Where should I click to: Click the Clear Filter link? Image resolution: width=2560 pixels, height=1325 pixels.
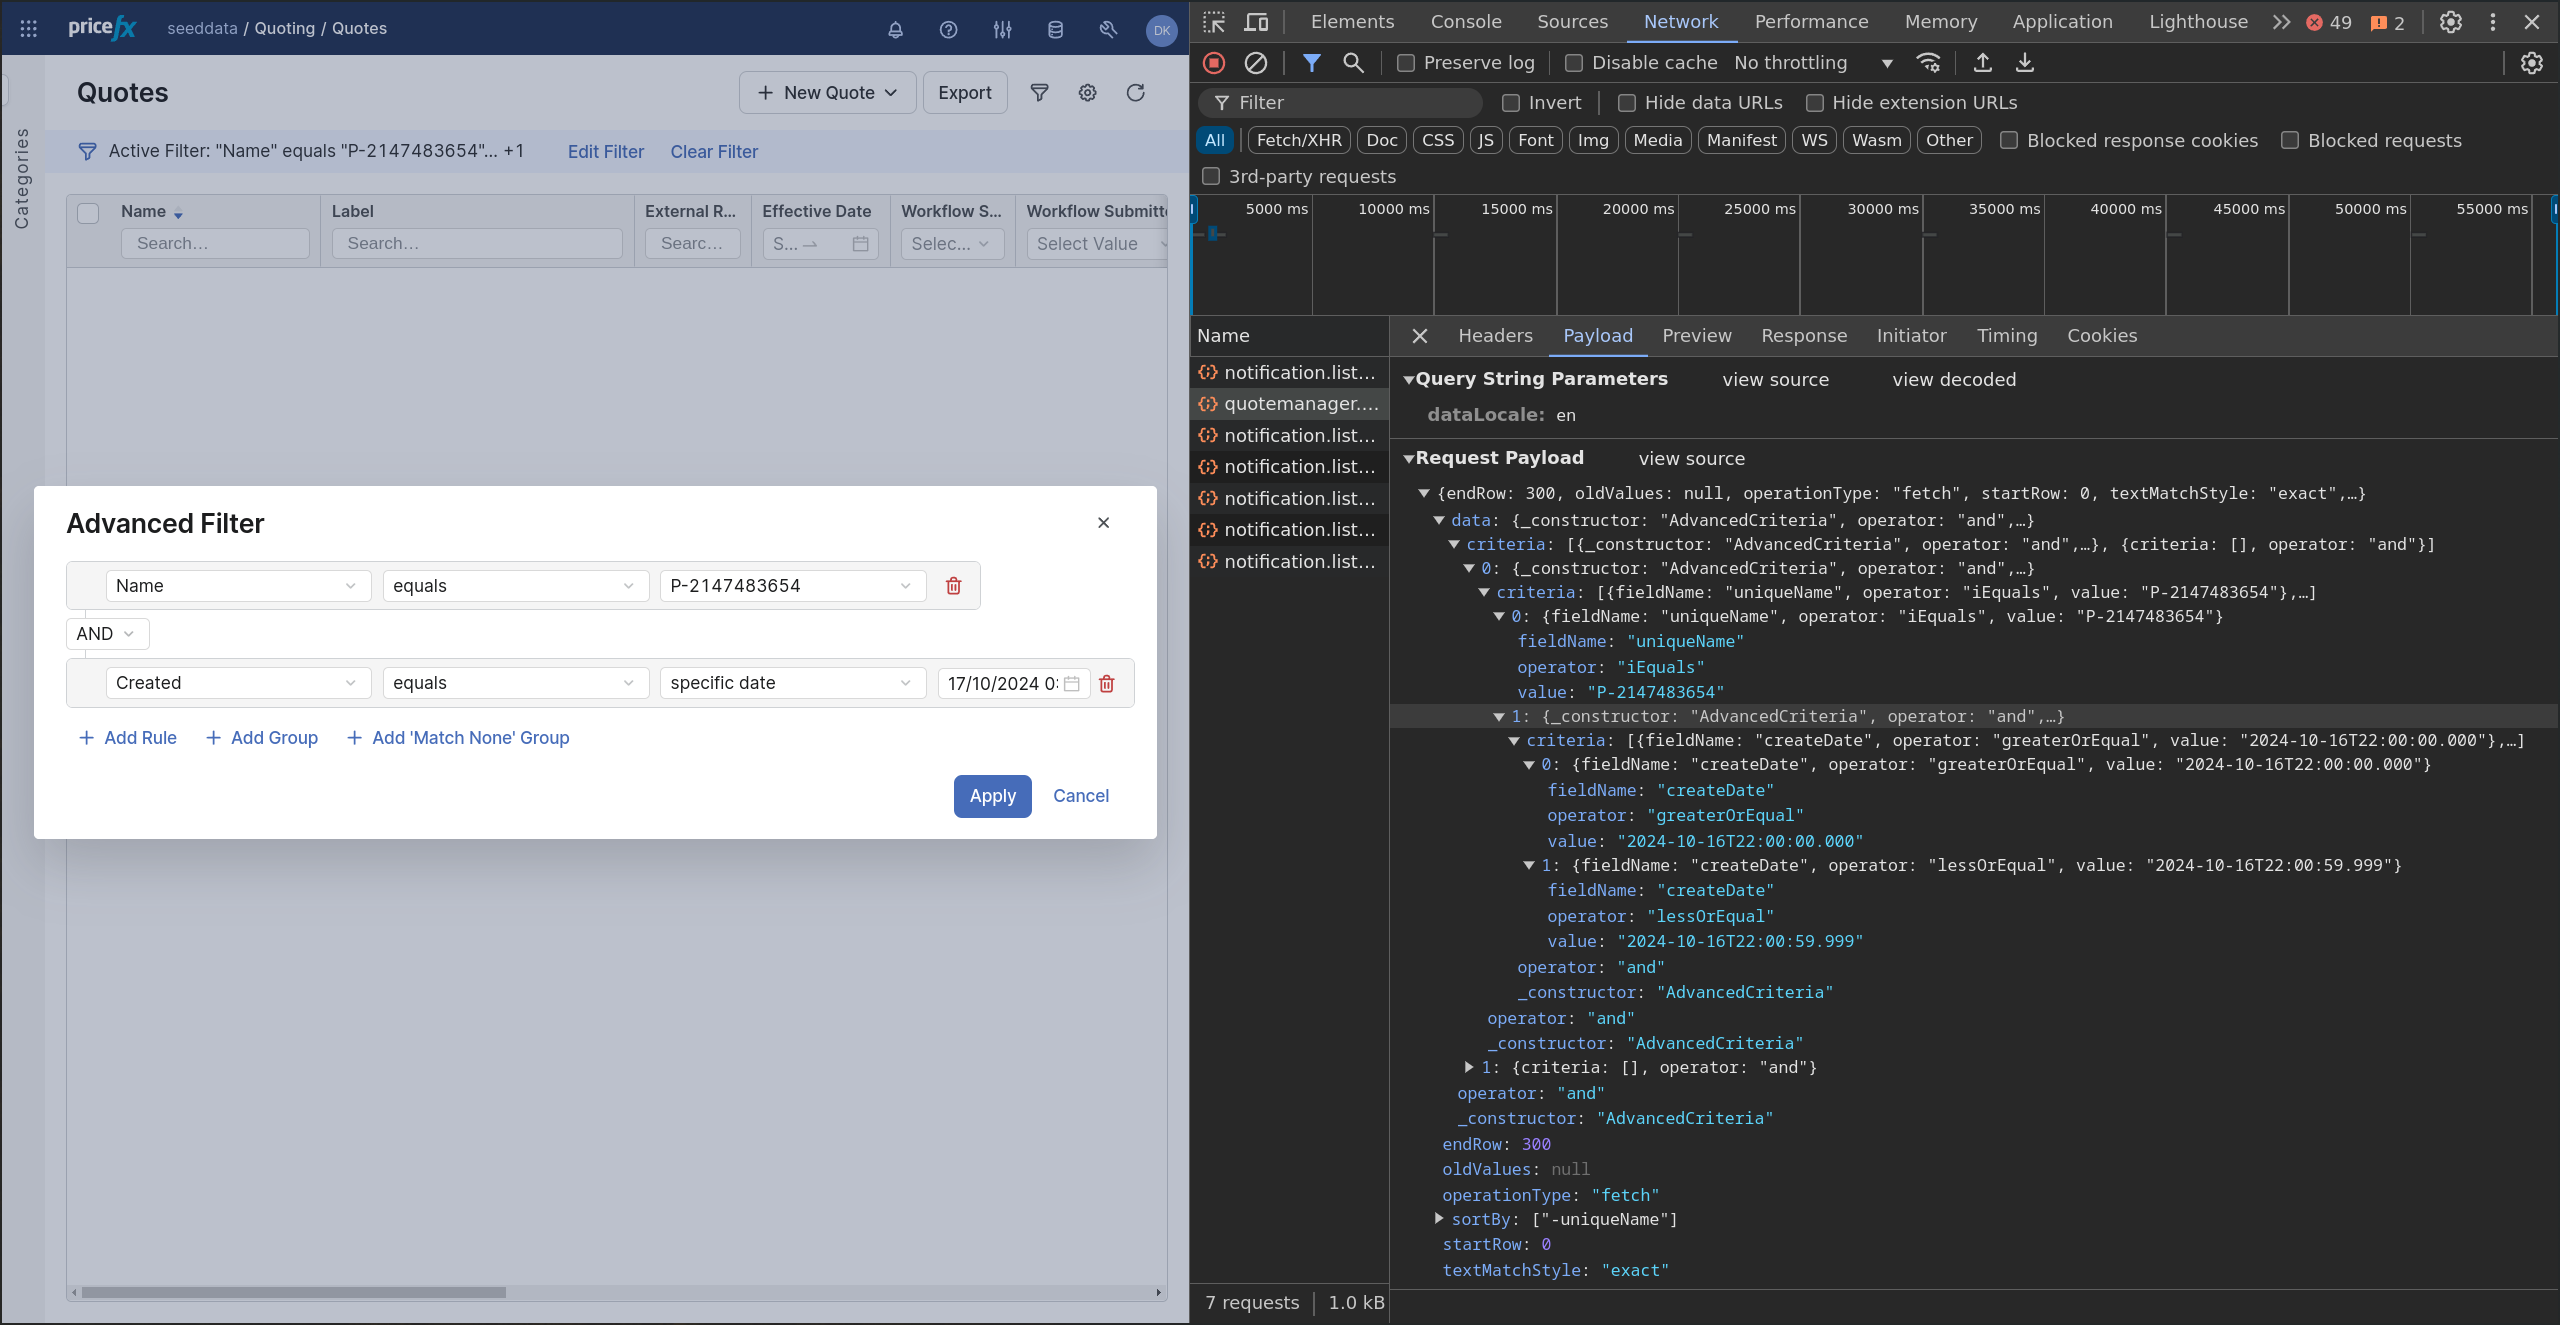[713, 152]
